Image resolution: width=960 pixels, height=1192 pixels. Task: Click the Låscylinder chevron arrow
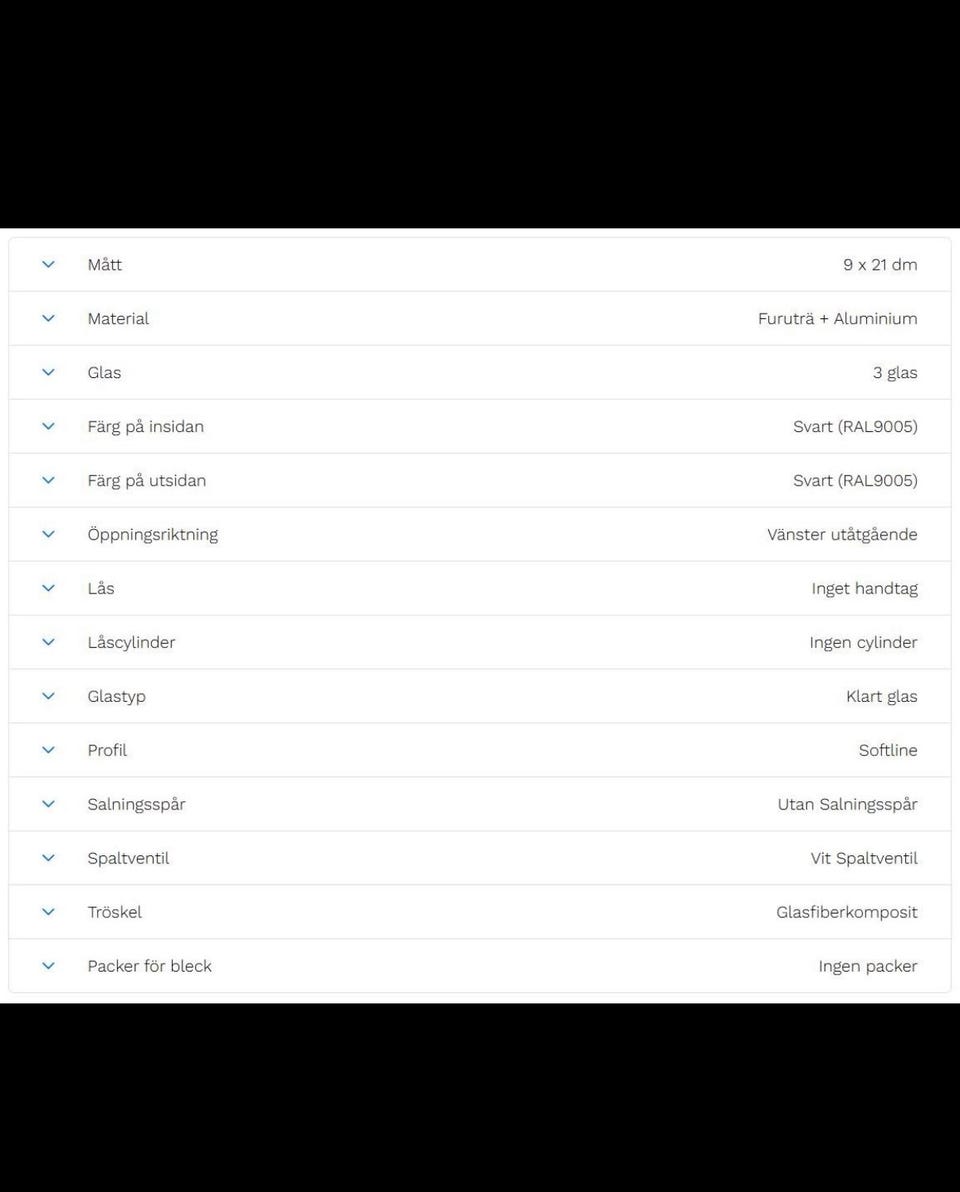(48, 643)
